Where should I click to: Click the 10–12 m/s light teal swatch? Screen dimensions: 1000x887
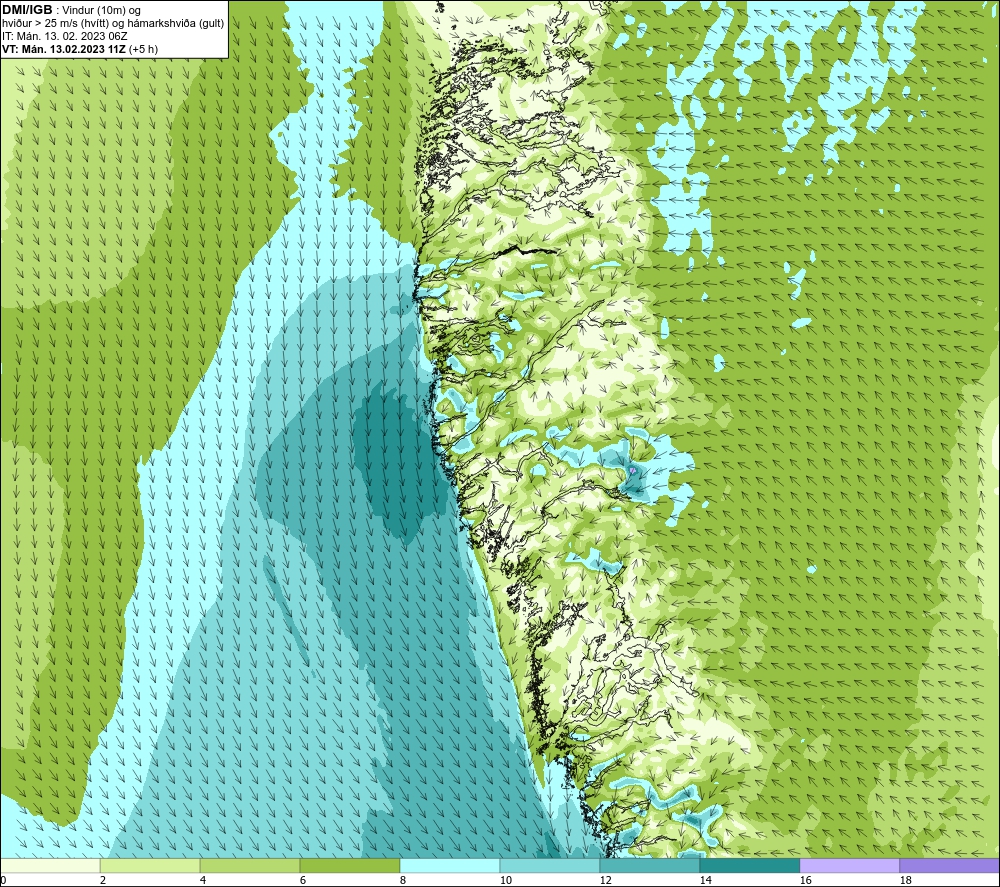coord(550,865)
